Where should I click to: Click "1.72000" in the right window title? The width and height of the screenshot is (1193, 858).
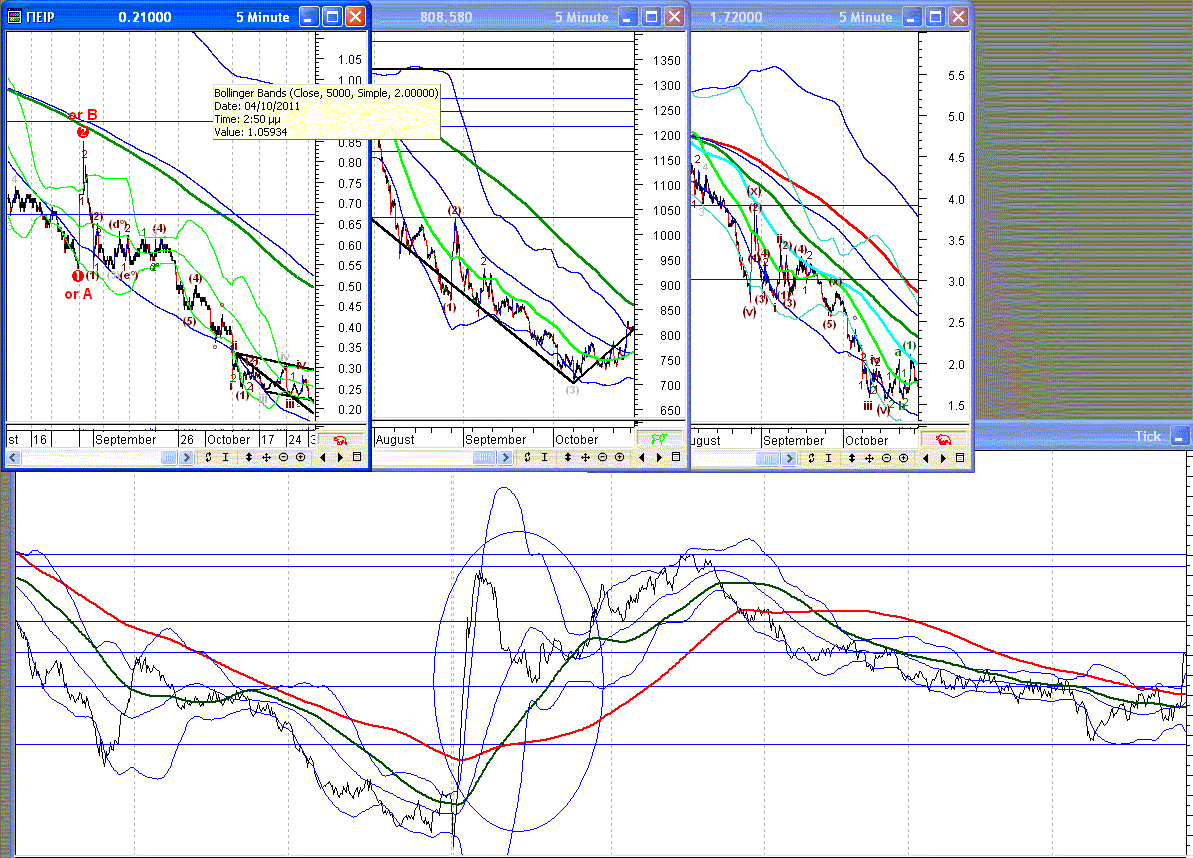point(736,17)
